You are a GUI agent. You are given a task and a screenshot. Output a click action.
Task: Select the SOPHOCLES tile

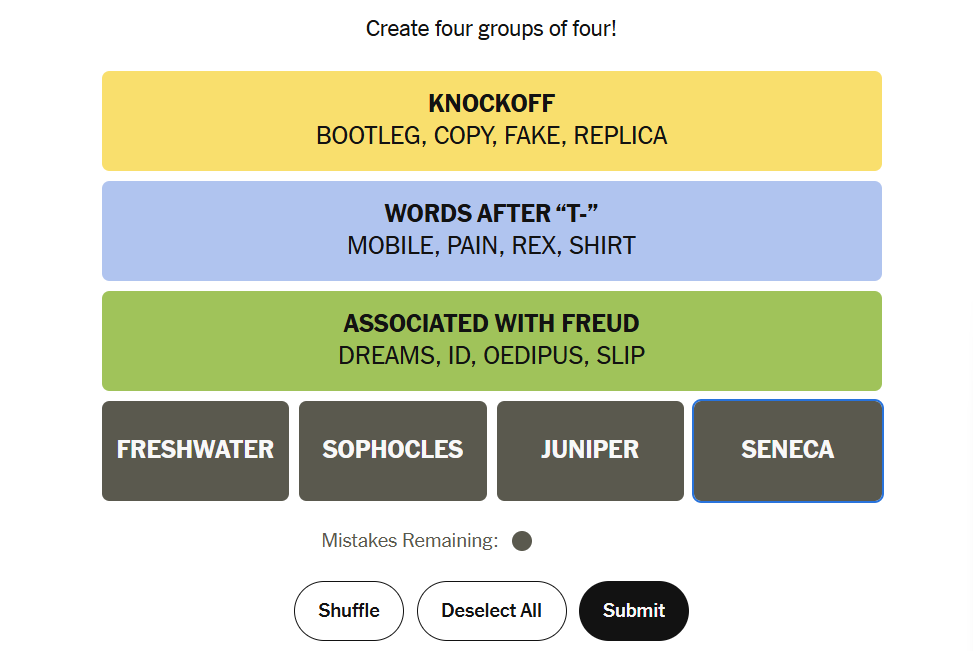tap(393, 451)
